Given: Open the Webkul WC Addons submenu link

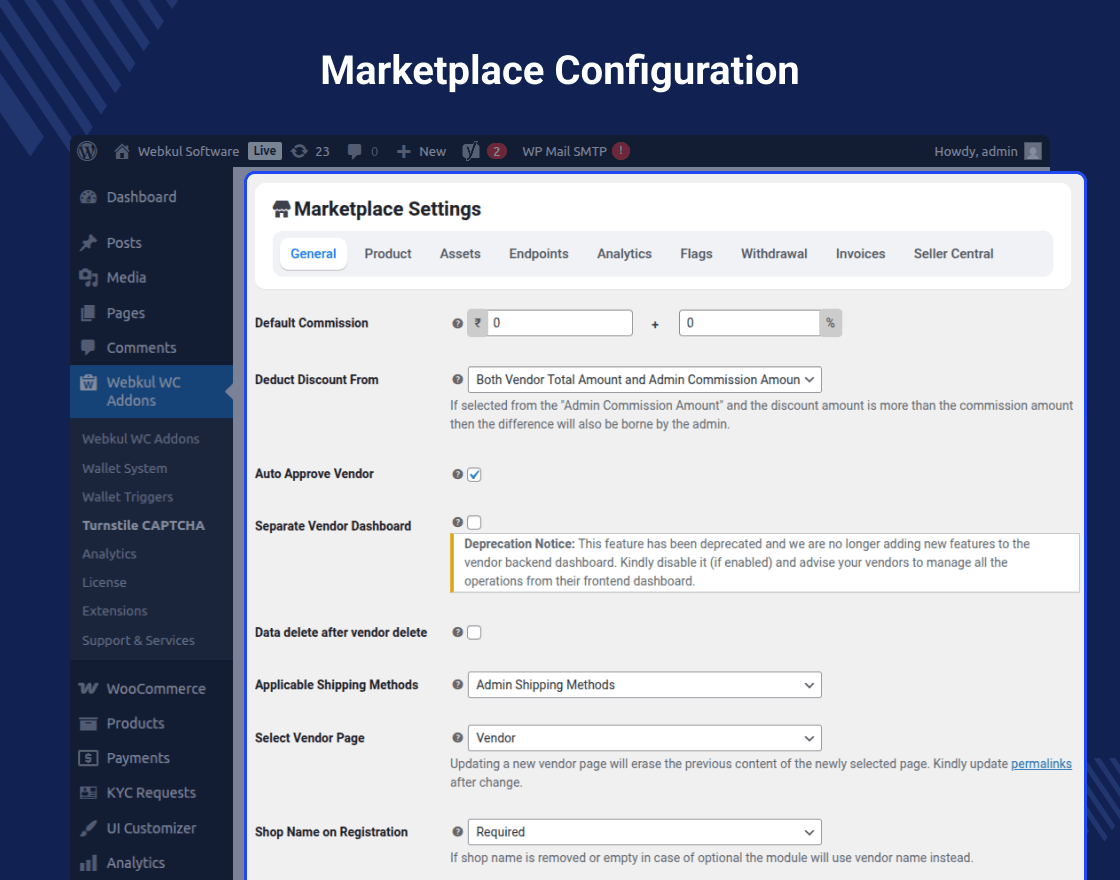Looking at the screenshot, I should point(141,439).
